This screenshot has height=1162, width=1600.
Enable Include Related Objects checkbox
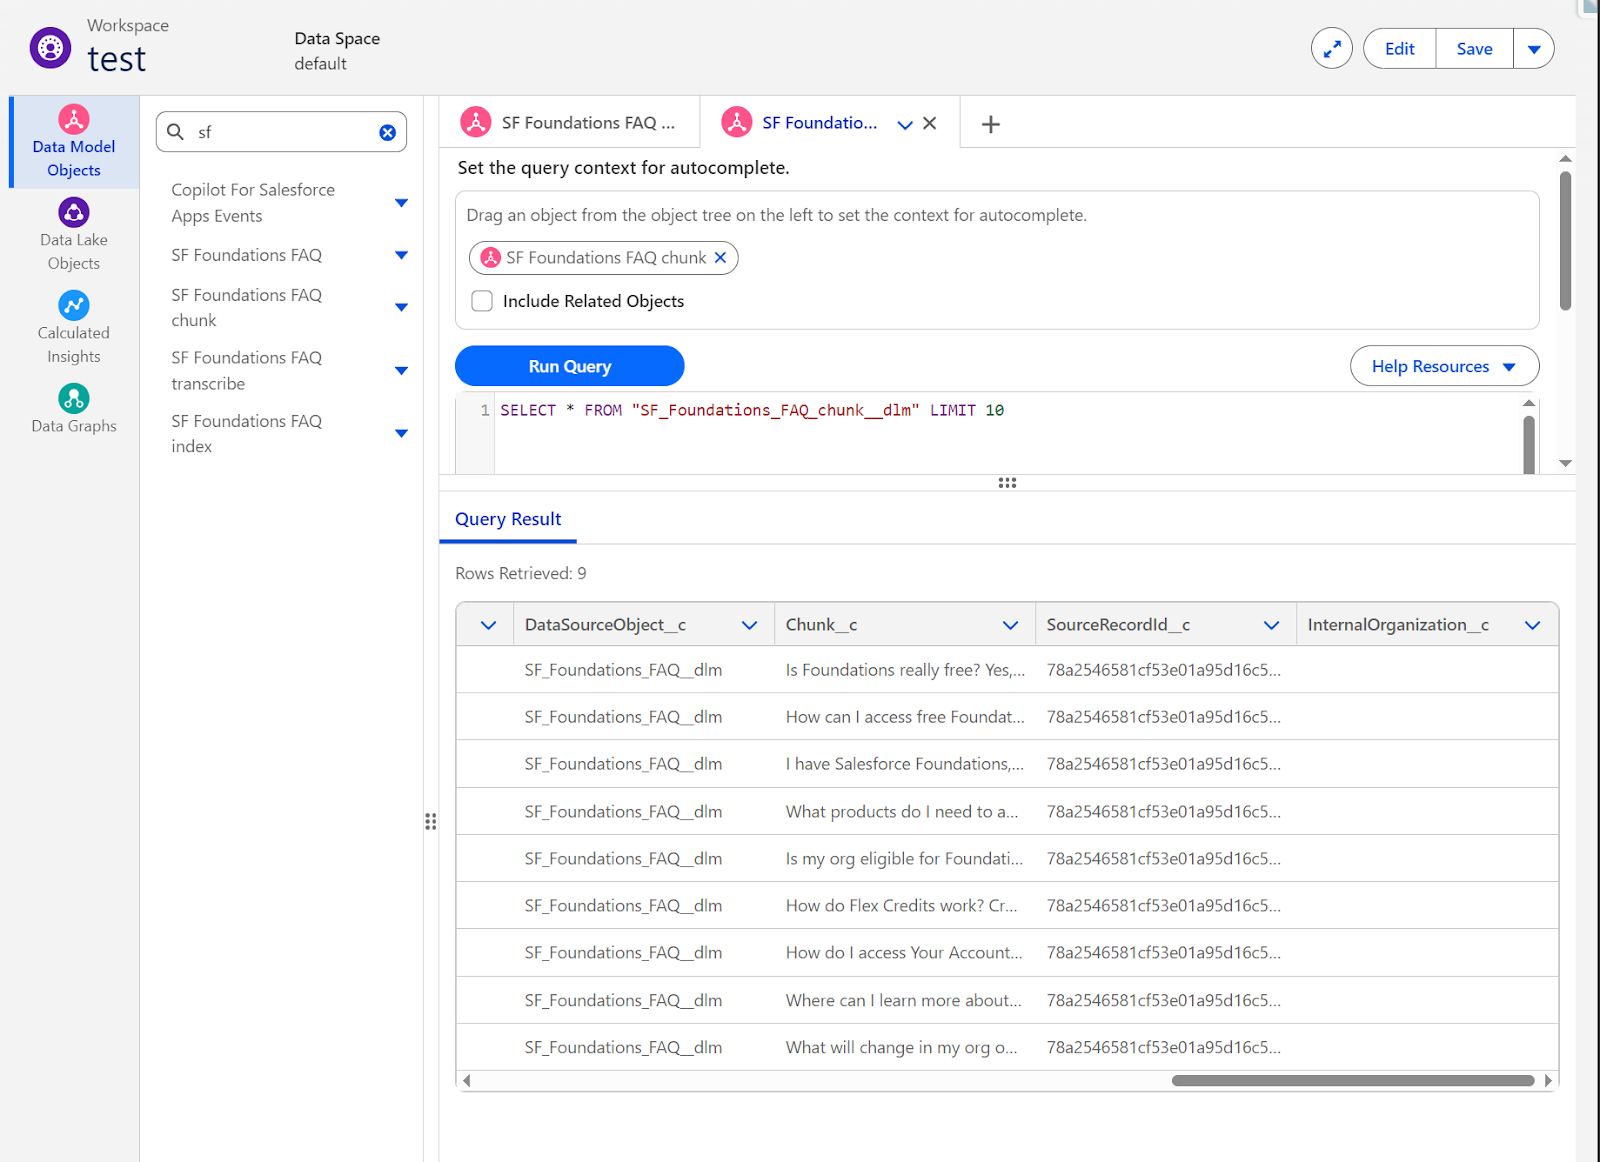click(x=482, y=301)
